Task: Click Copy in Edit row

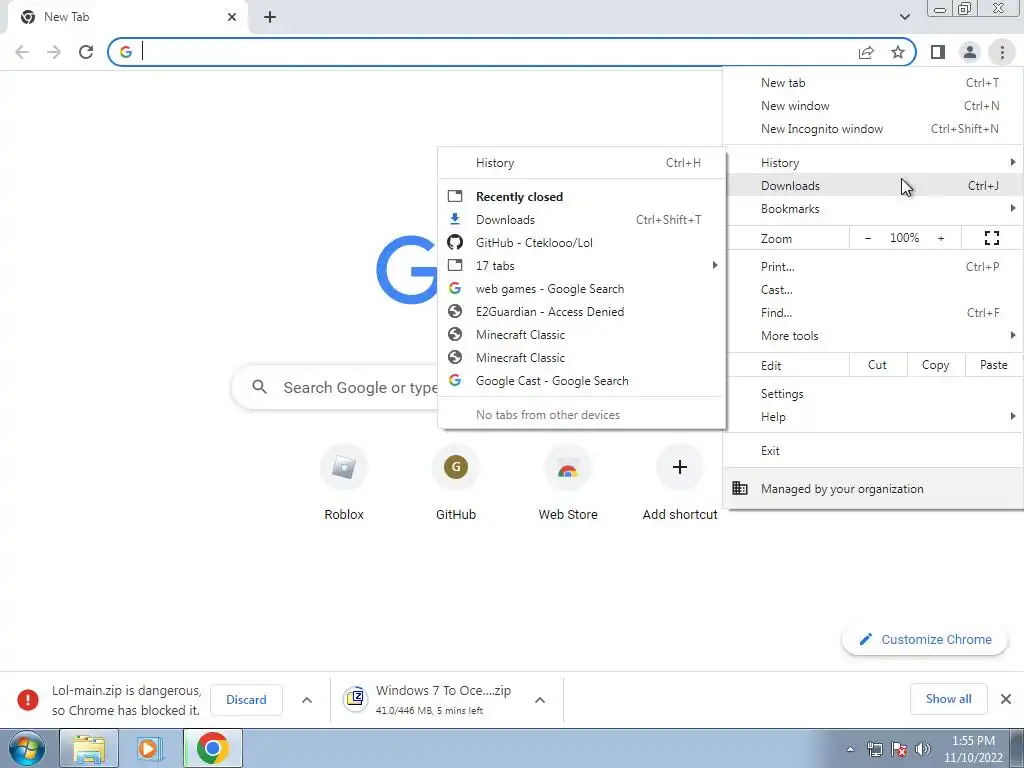Action: click(x=935, y=365)
